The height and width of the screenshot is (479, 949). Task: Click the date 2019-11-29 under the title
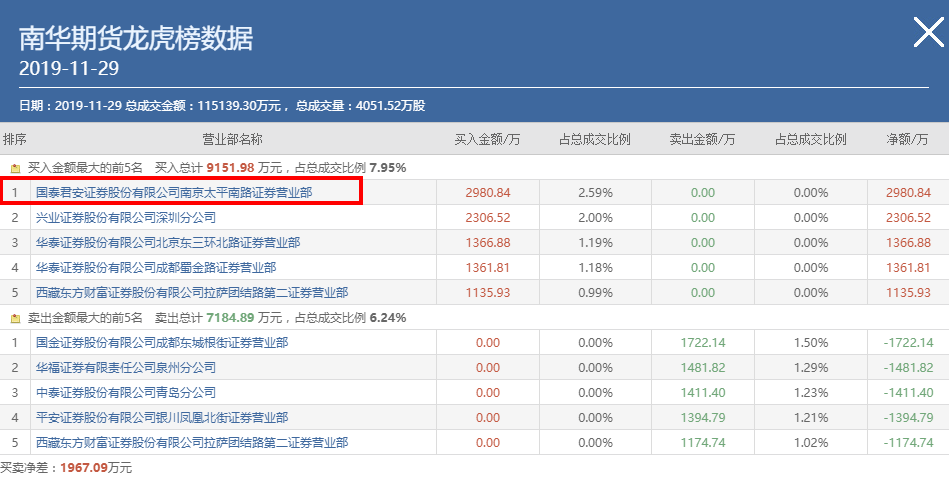point(69,68)
